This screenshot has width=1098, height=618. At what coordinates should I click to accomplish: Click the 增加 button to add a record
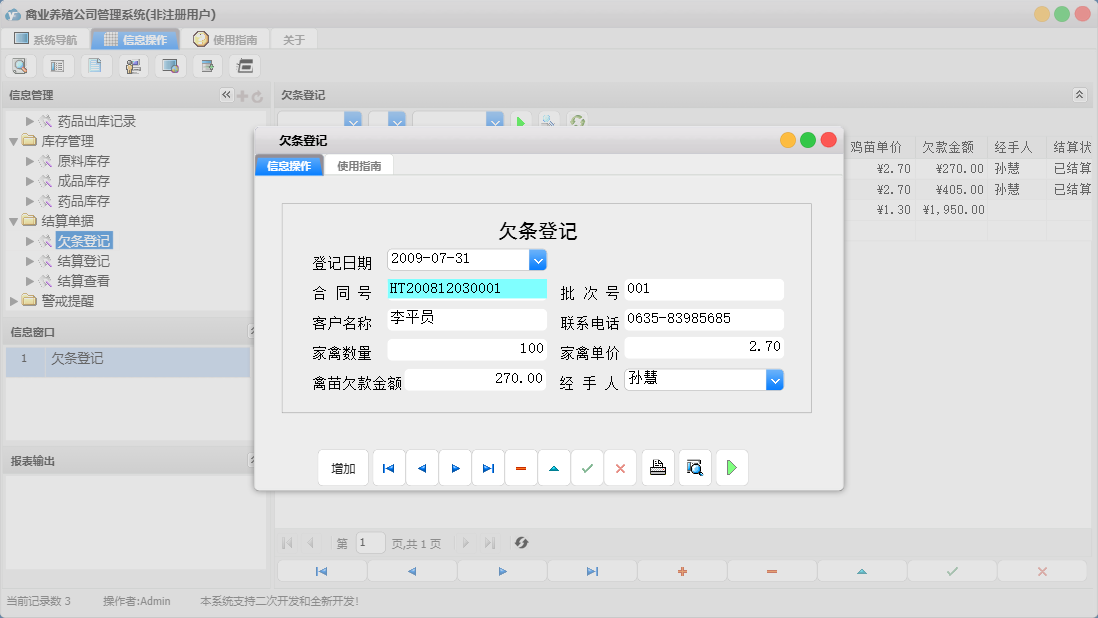[x=343, y=467]
